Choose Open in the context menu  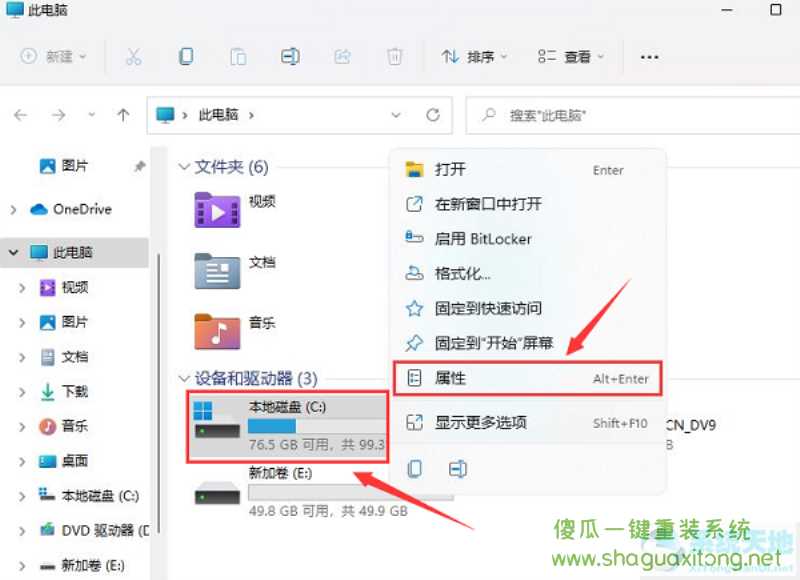tap(529, 169)
